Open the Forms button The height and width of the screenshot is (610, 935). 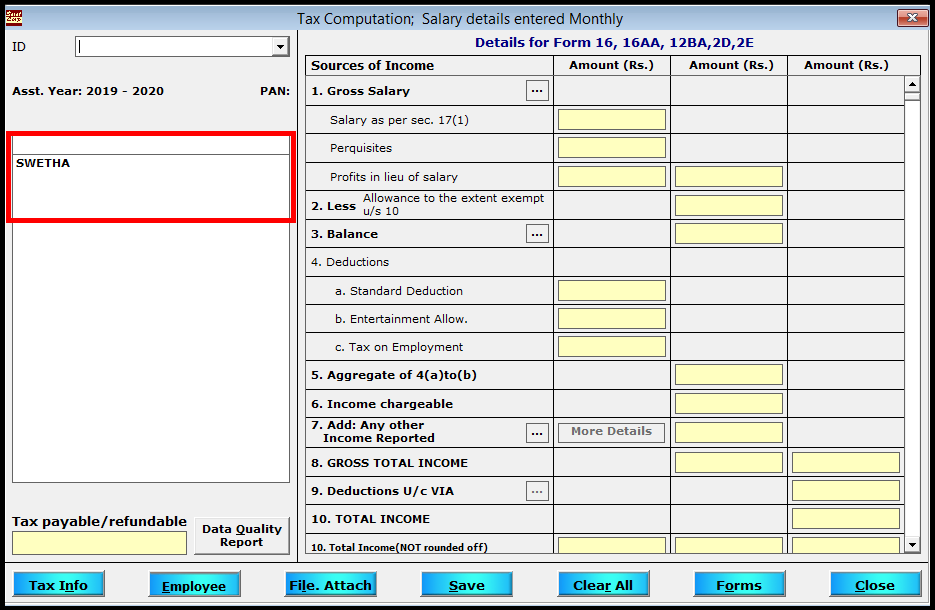click(739, 585)
